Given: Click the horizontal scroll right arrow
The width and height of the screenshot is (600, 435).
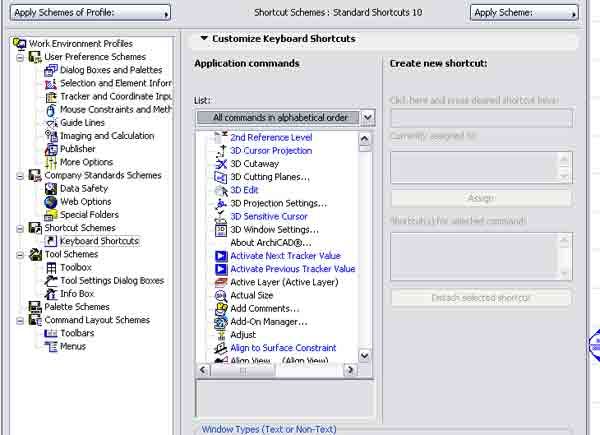Looking at the screenshot, I should (349, 370).
